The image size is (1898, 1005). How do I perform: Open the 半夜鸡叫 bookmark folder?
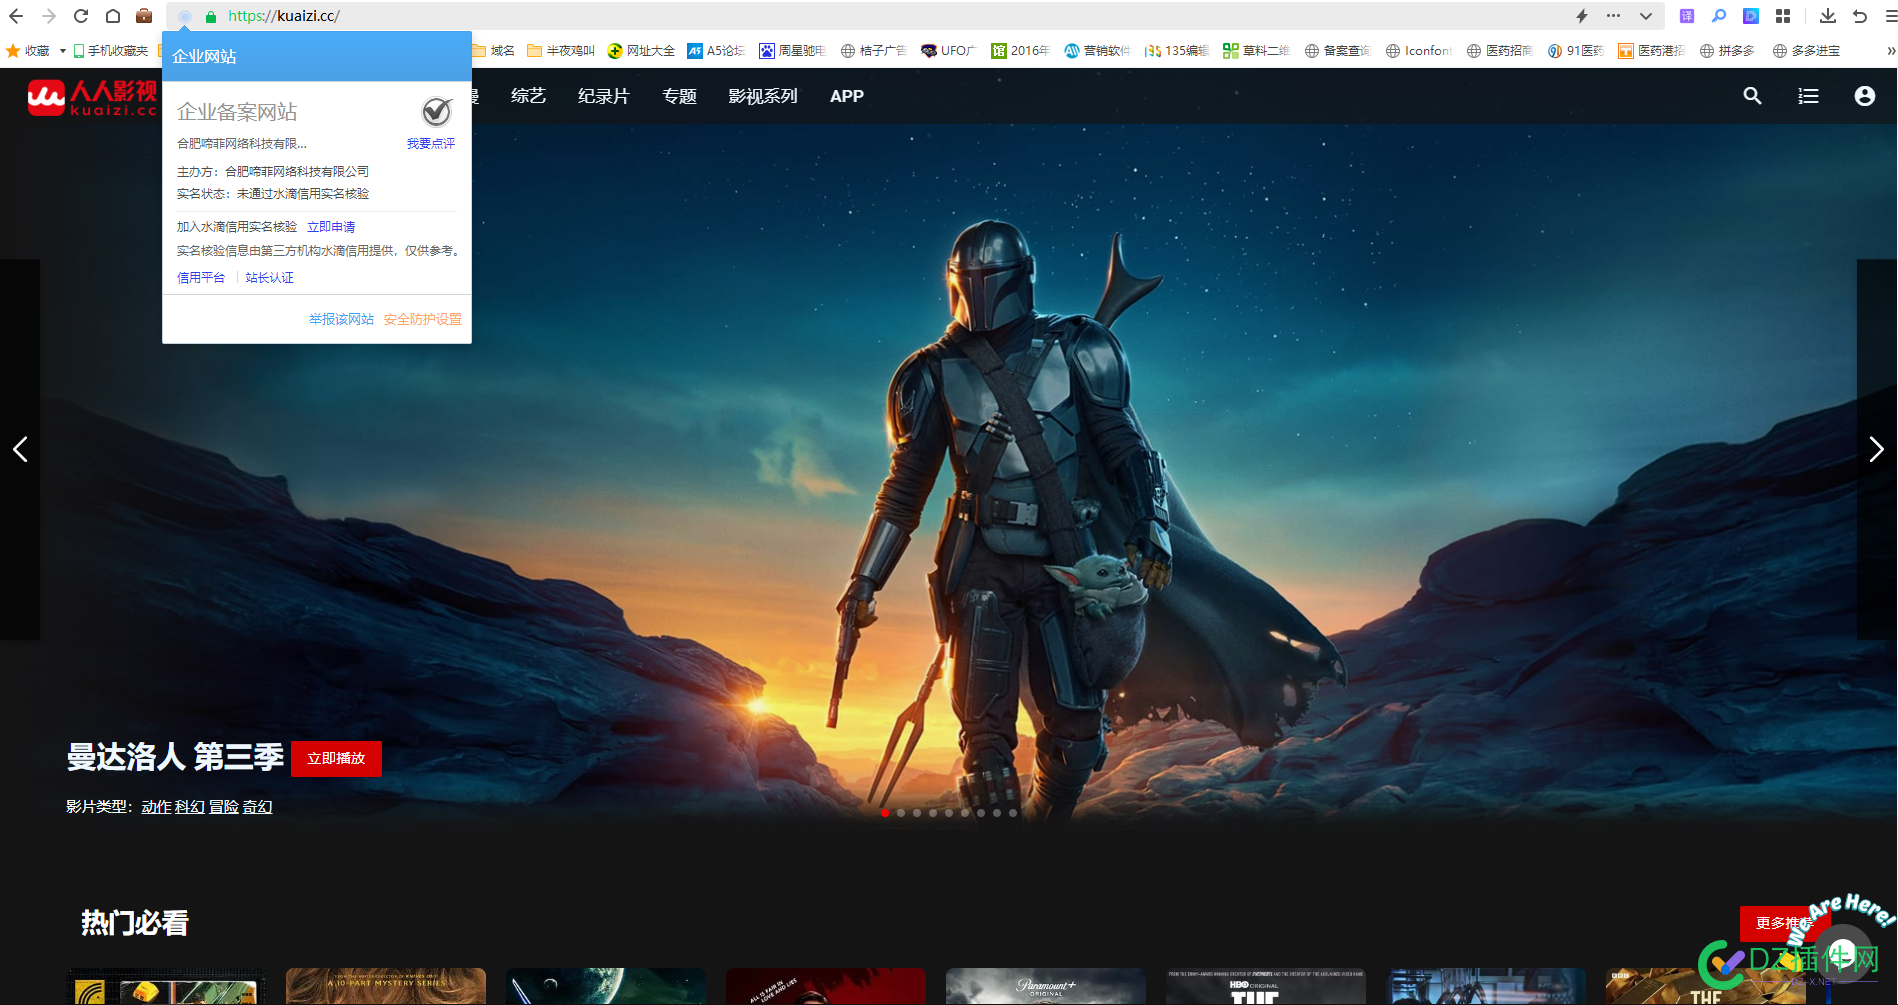(x=561, y=51)
